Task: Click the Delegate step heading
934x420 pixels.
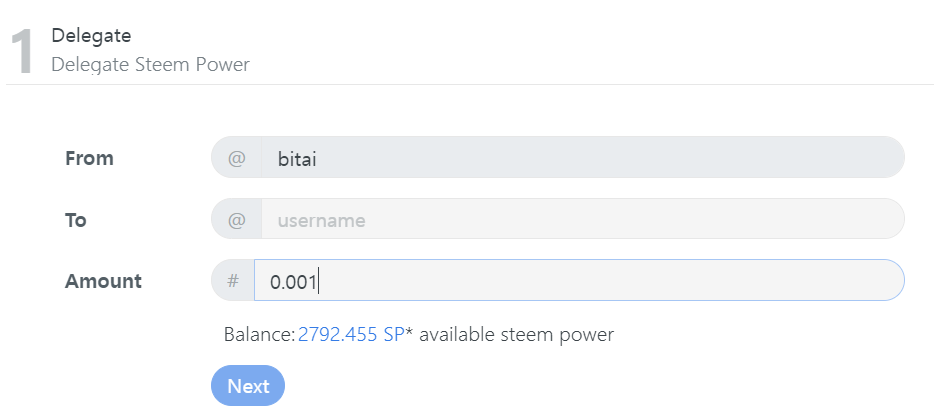Action: [91, 36]
